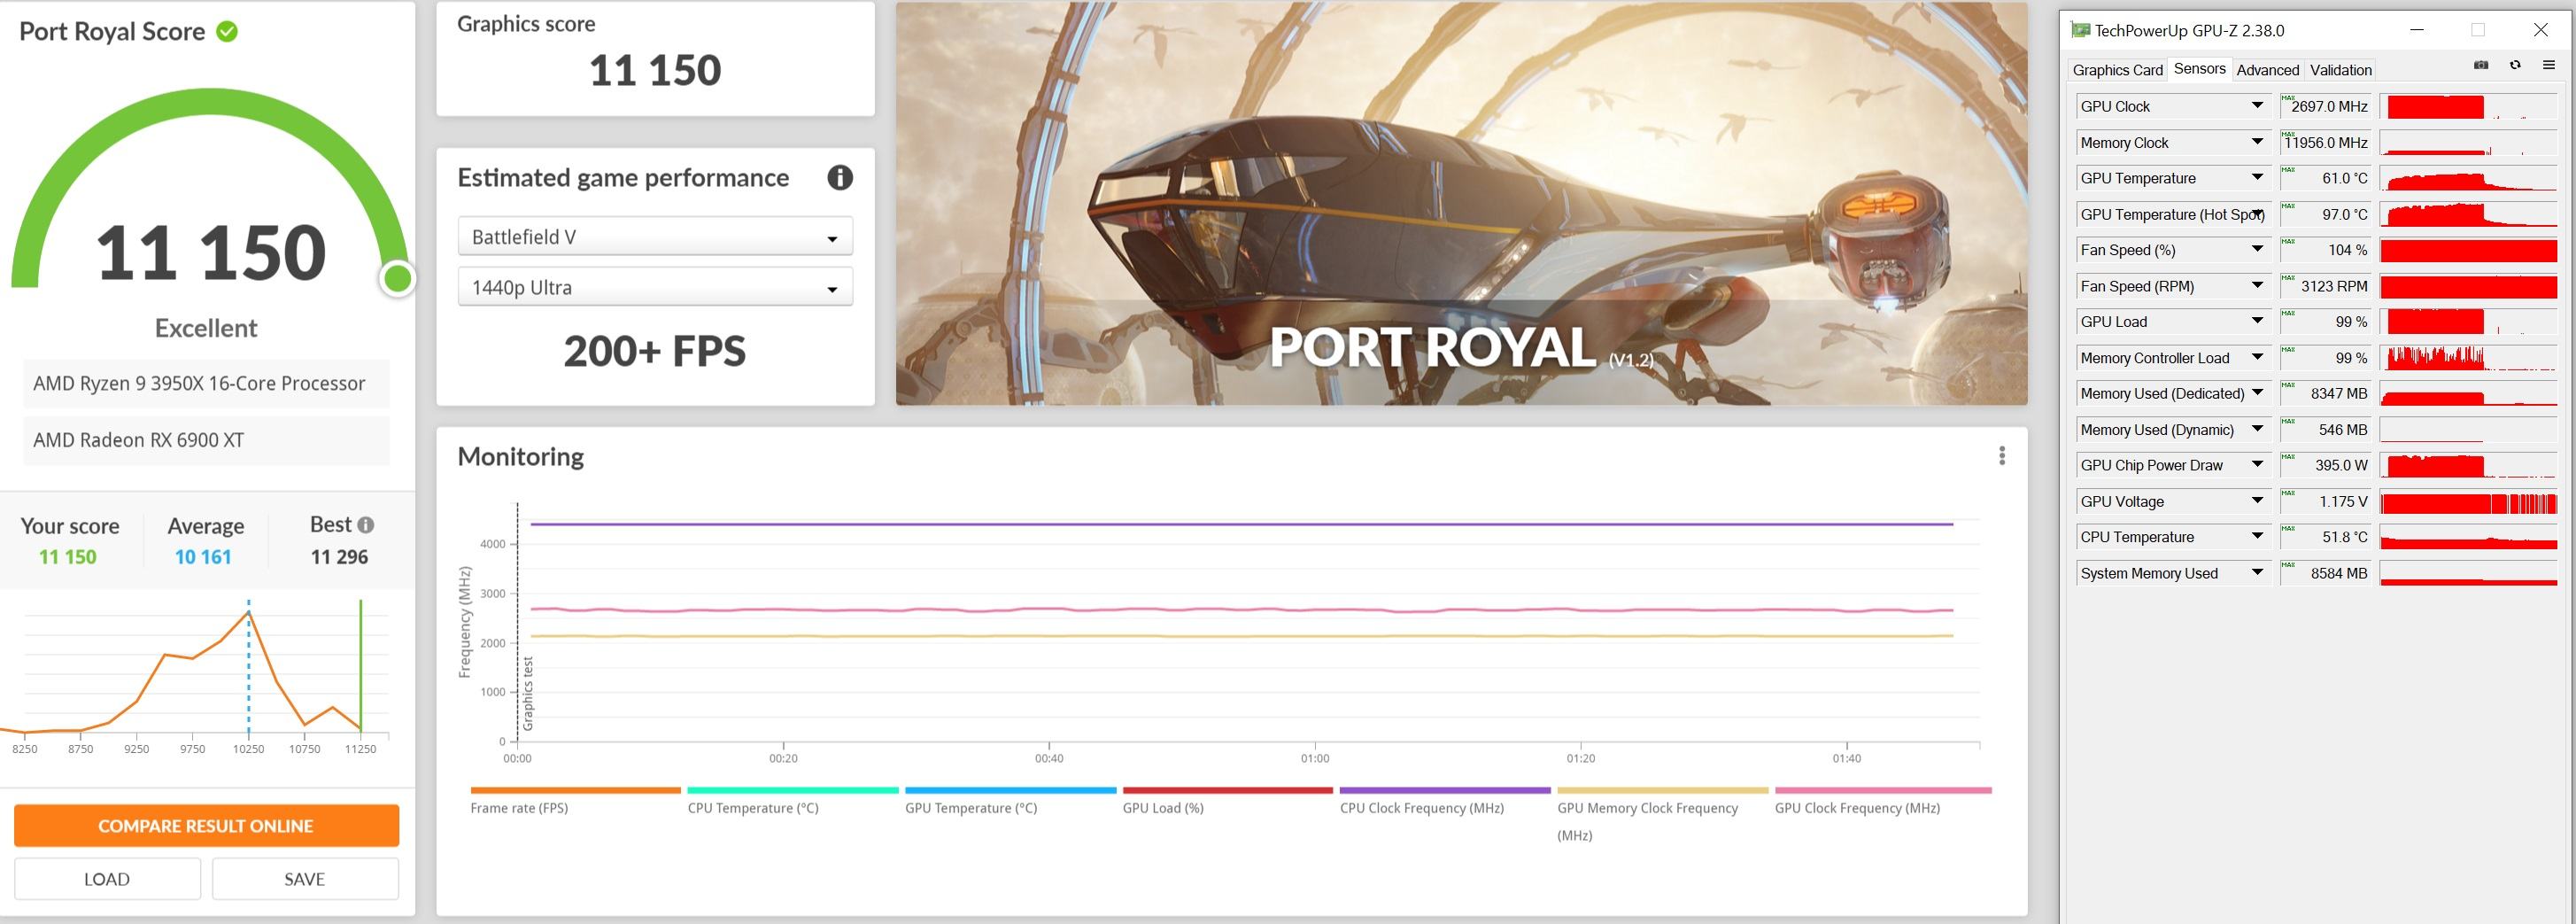The image size is (2576, 924).
Task: Expand Memory Used (Dedicated) dropdown
Action: (x=2257, y=393)
